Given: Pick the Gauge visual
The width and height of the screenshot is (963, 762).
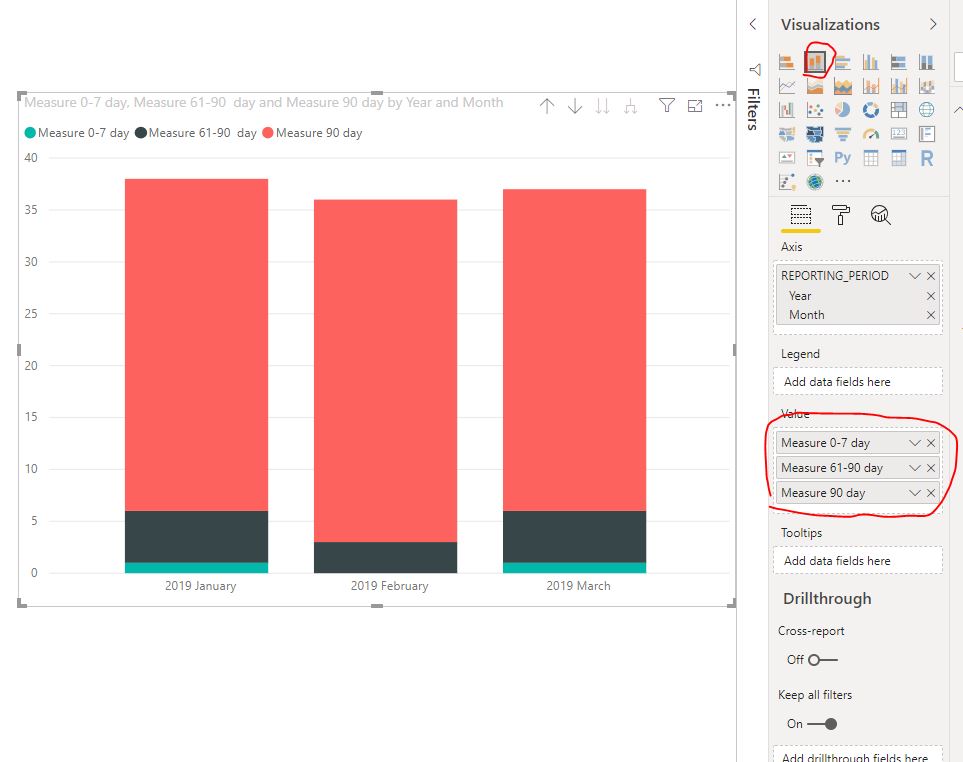Looking at the screenshot, I should (x=870, y=134).
